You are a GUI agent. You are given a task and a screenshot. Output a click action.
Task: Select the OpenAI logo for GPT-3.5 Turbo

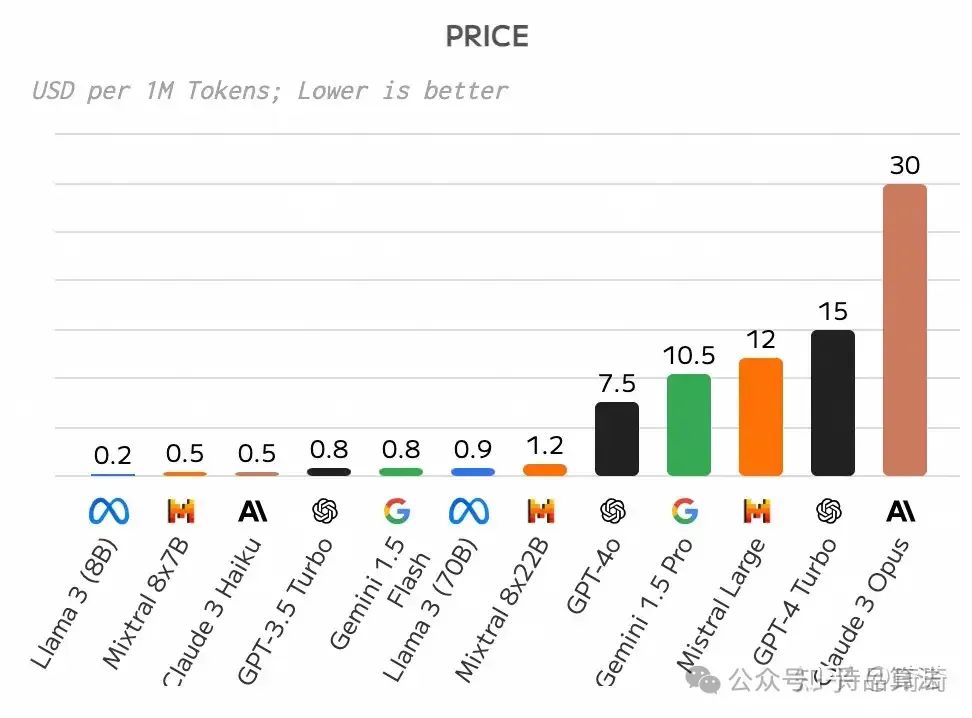tap(325, 512)
